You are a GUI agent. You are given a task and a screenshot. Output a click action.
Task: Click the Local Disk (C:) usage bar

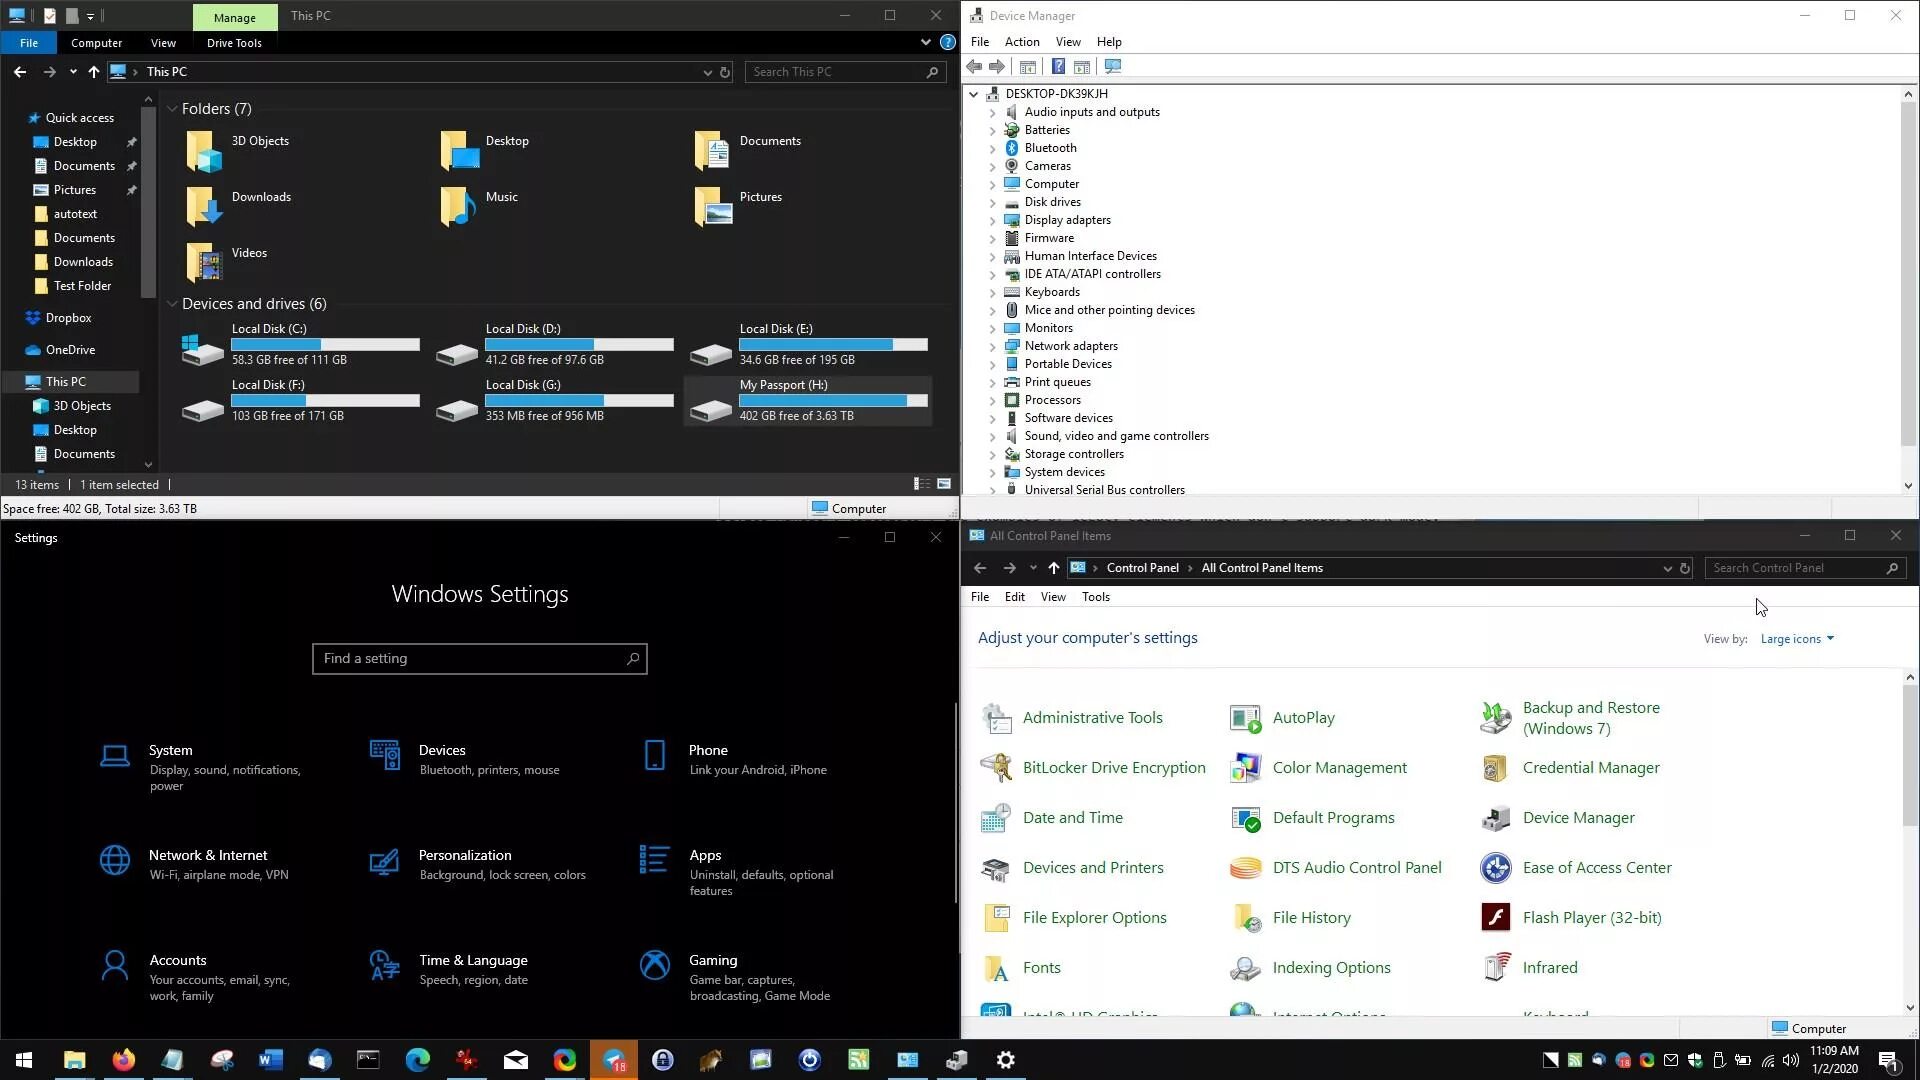tap(325, 344)
